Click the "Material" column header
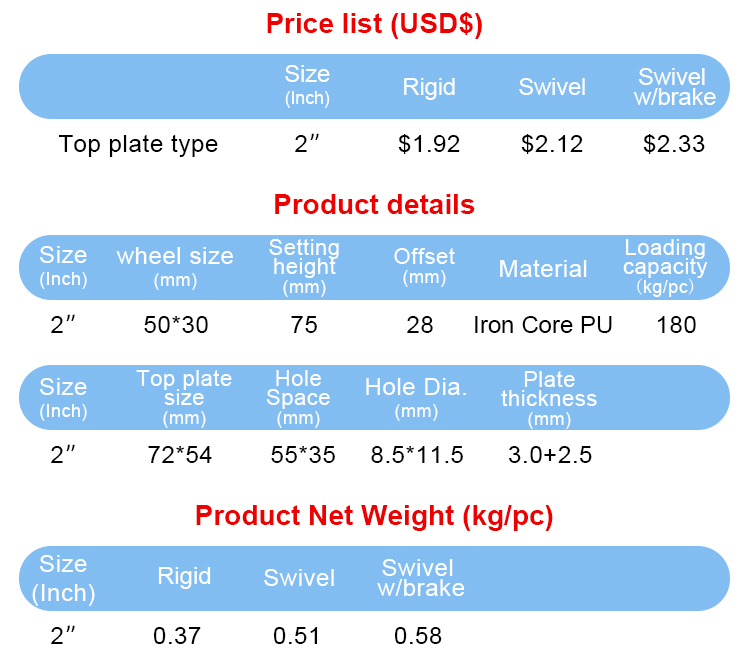This screenshot has width=750, height=672. click(x=543, y=269)
